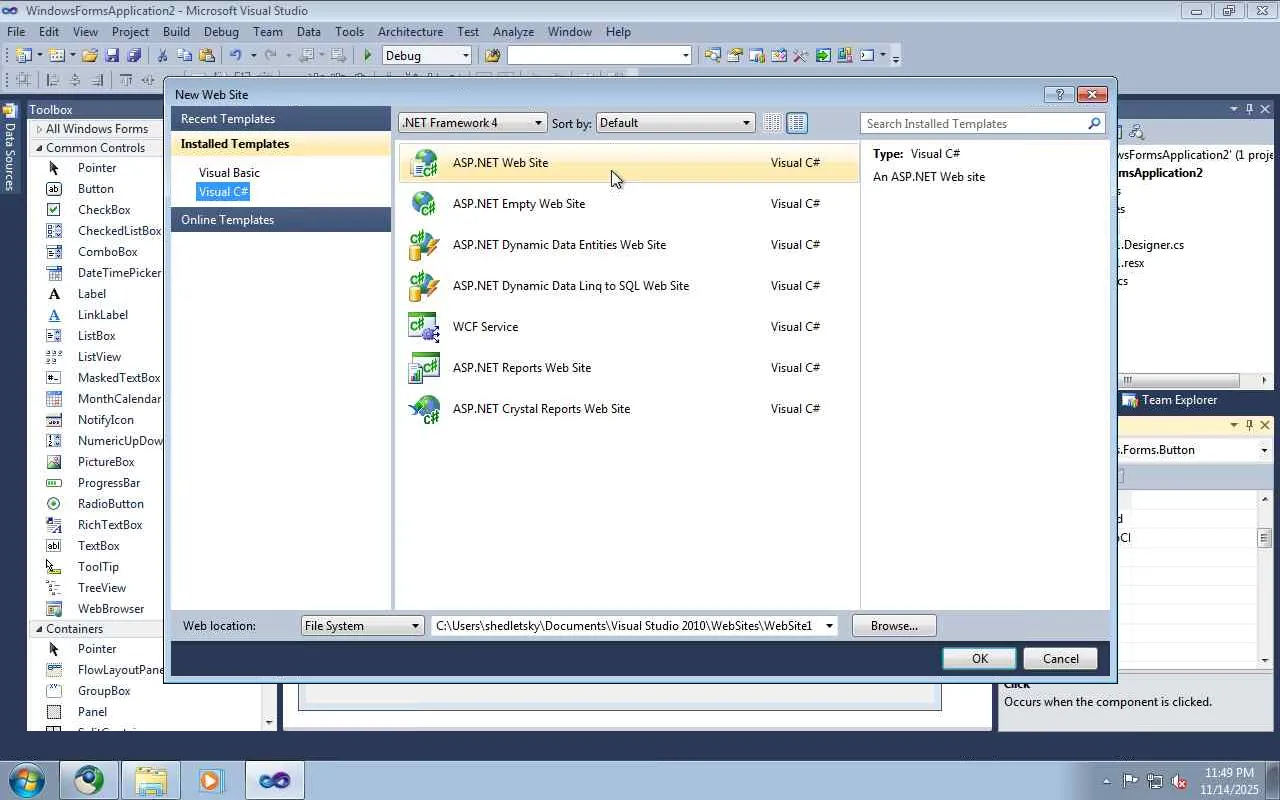Click the Paste toolbar icon
The image size is (1280, 800).
click(207, 56)
